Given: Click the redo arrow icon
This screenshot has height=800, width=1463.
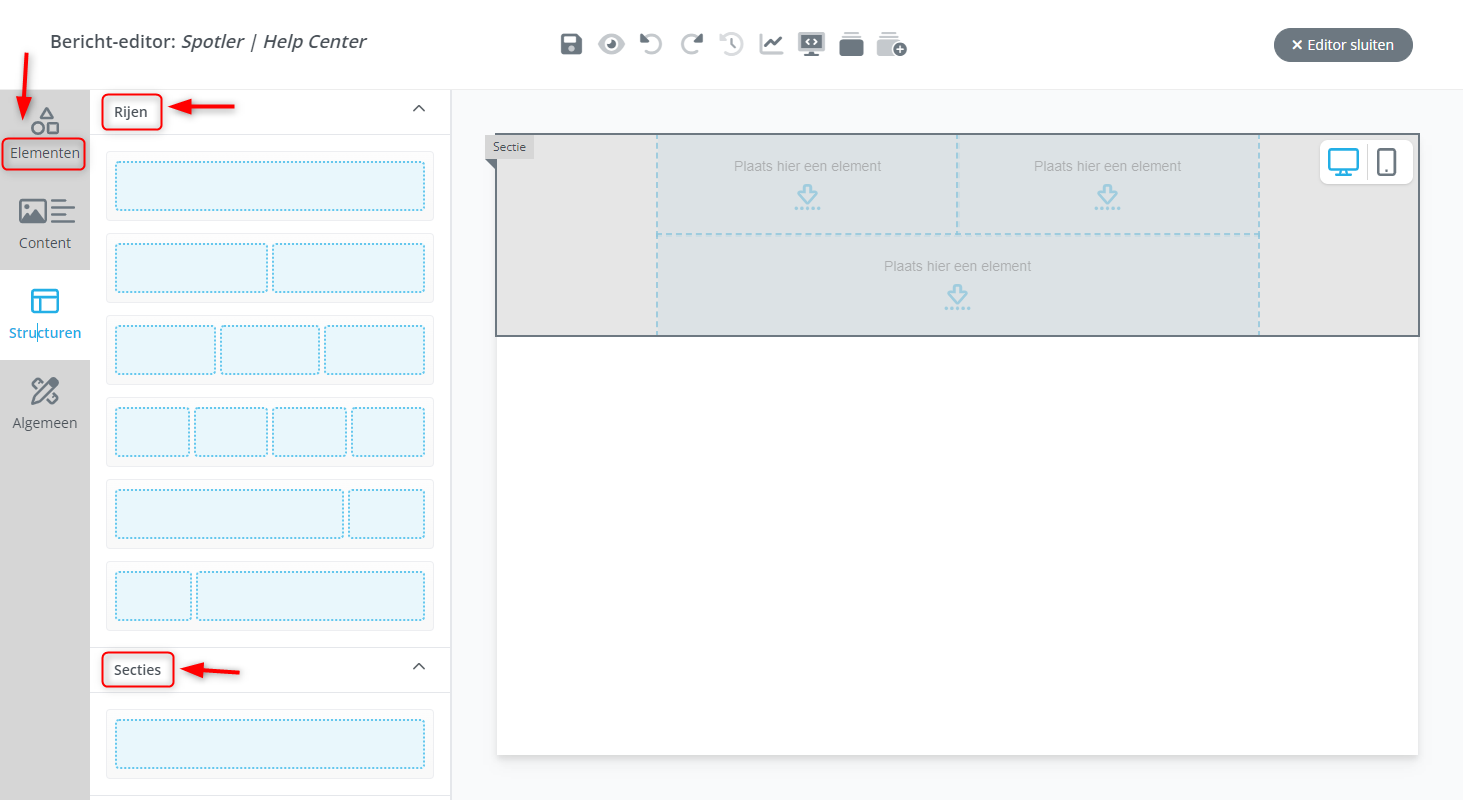Looking at the screenshot, I should tap(692, 44).
